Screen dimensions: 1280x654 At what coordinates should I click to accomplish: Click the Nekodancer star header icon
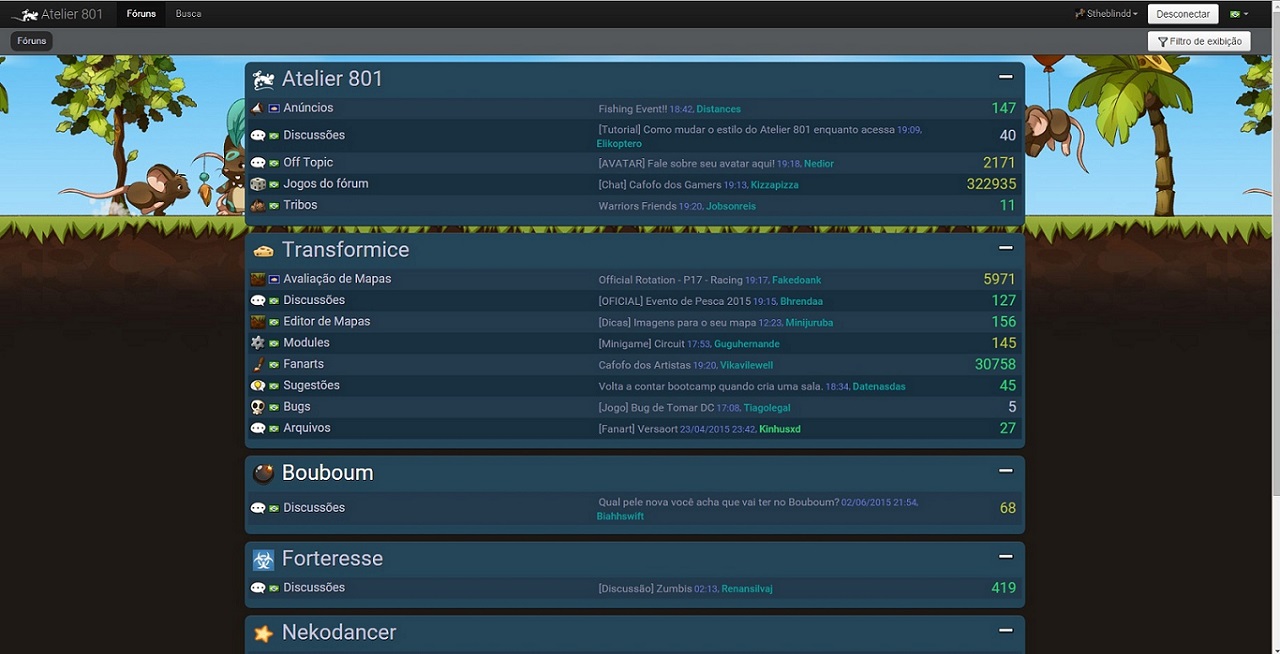[263, 633]
